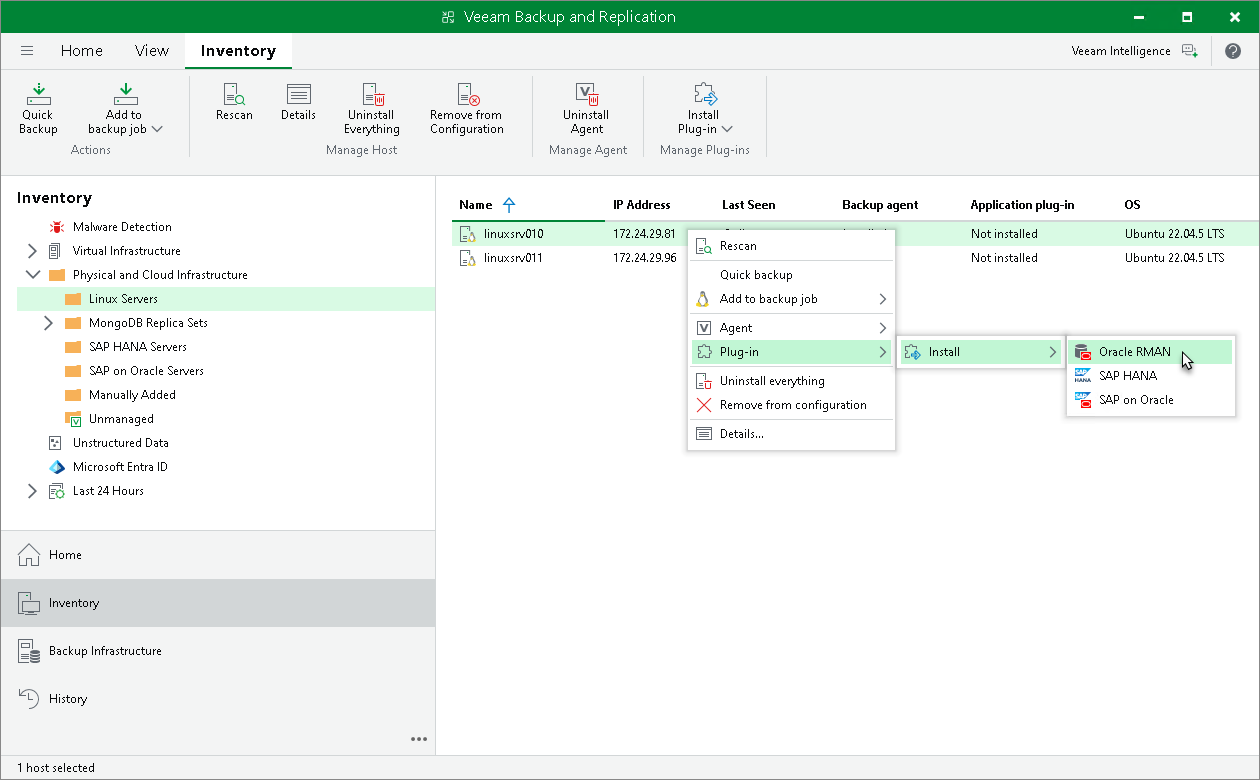Click the Add to backup job ribbon icon

coord(125,94)
